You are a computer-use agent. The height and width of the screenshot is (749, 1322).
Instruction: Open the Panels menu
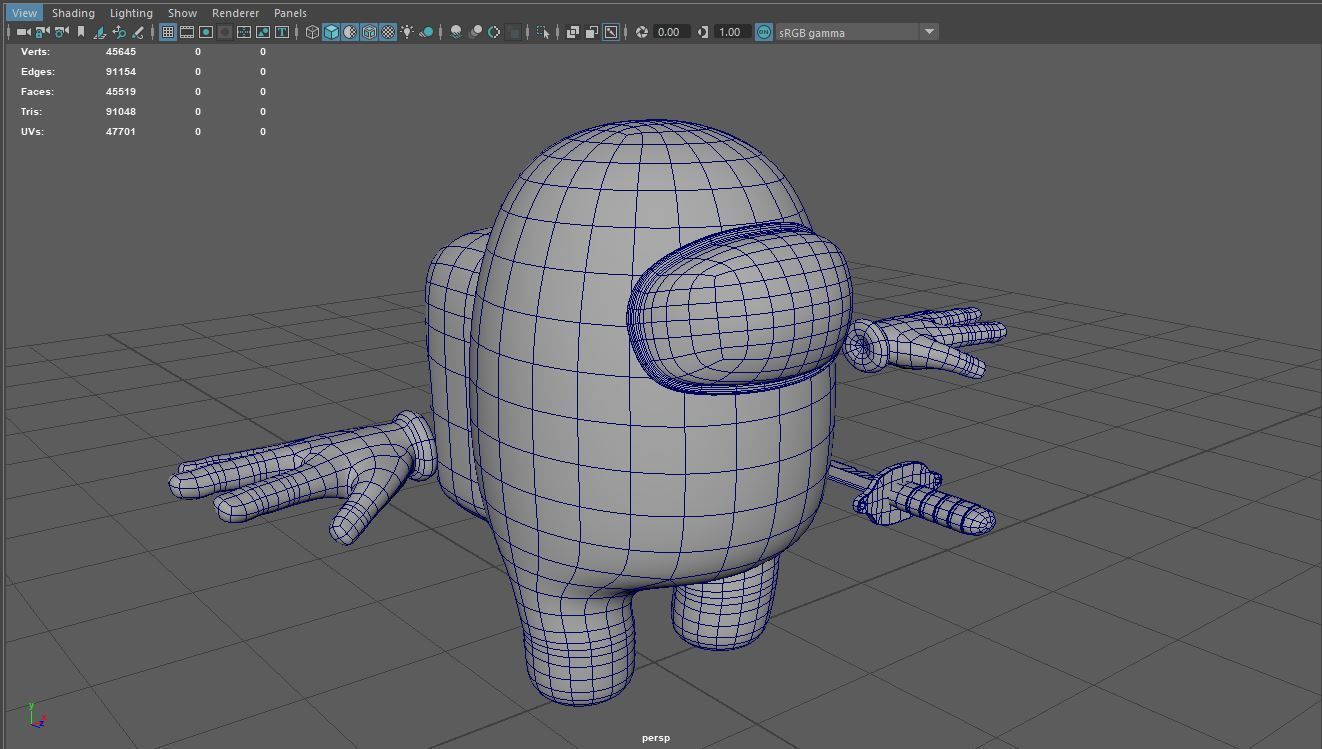[290, 13]
